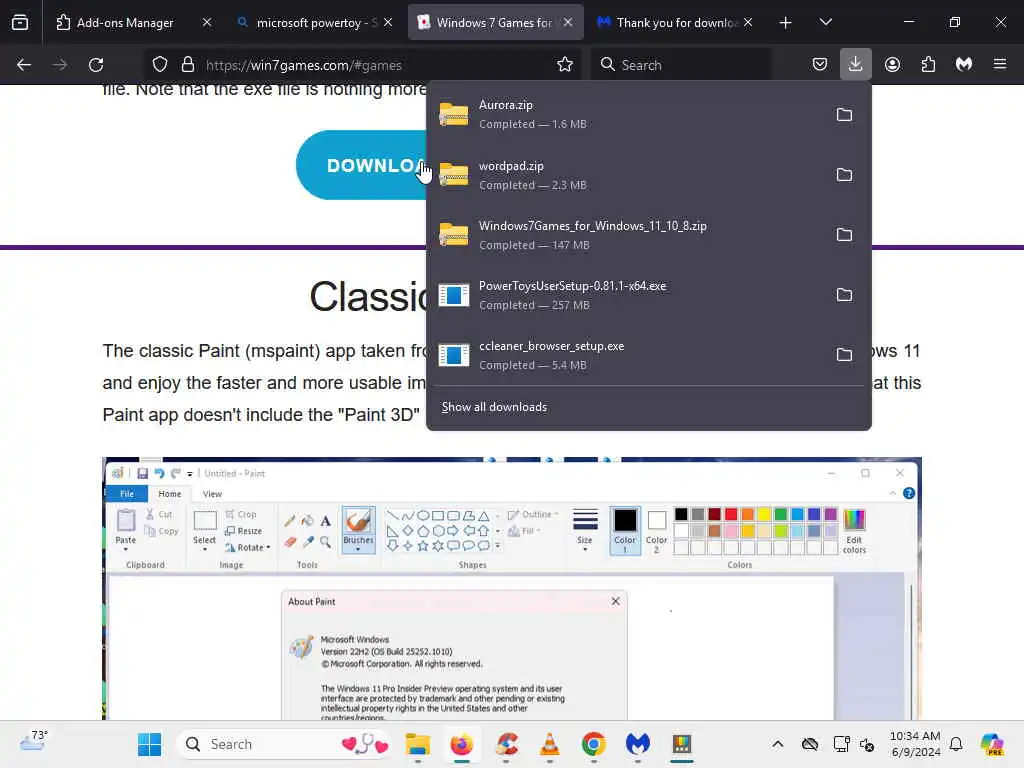This screenshot has width=1024, height=768.
Task: Show hidden system tray icons
Action: pyautogui.click(x=777, y=744)
